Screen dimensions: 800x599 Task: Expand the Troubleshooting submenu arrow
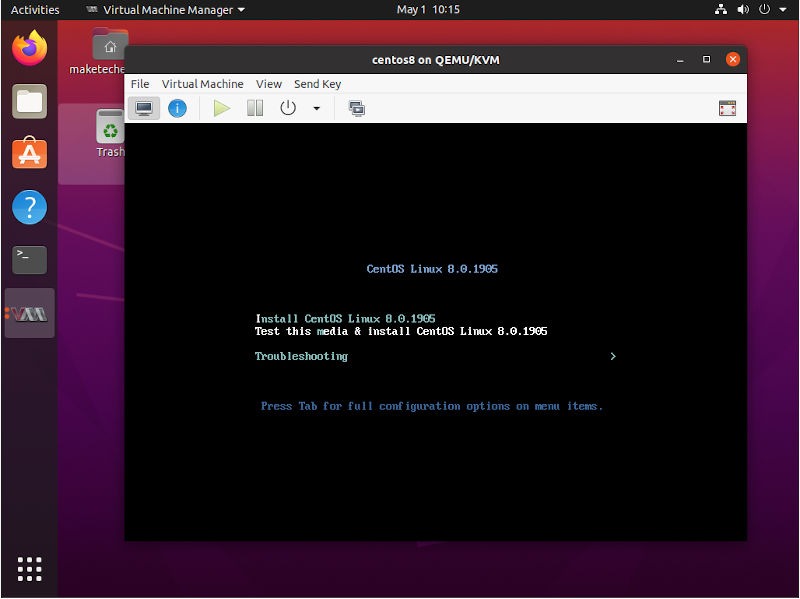(x=613, y=356)
